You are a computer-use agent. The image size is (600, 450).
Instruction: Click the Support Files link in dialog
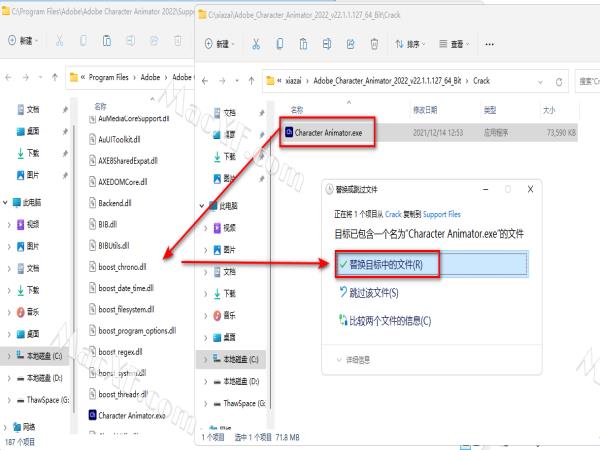(x=441, y=214)
